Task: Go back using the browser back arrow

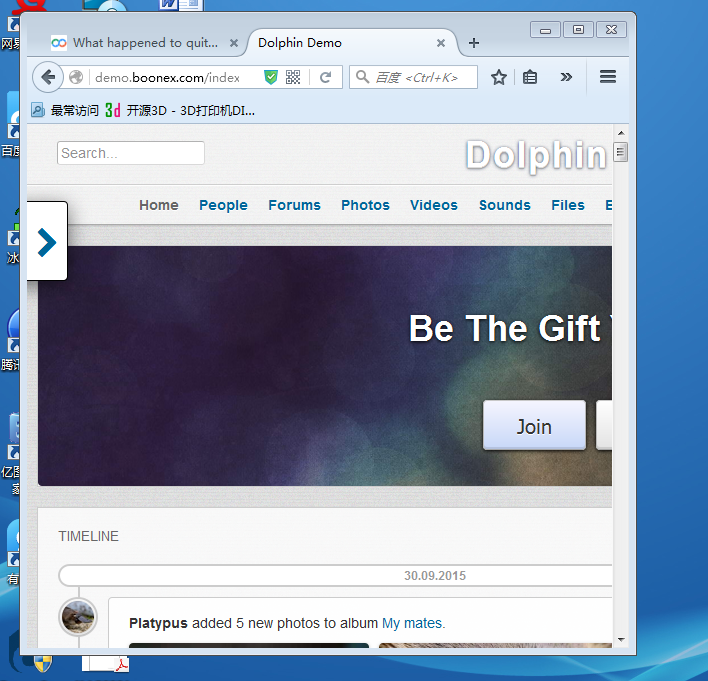Action: click(48, 77)
